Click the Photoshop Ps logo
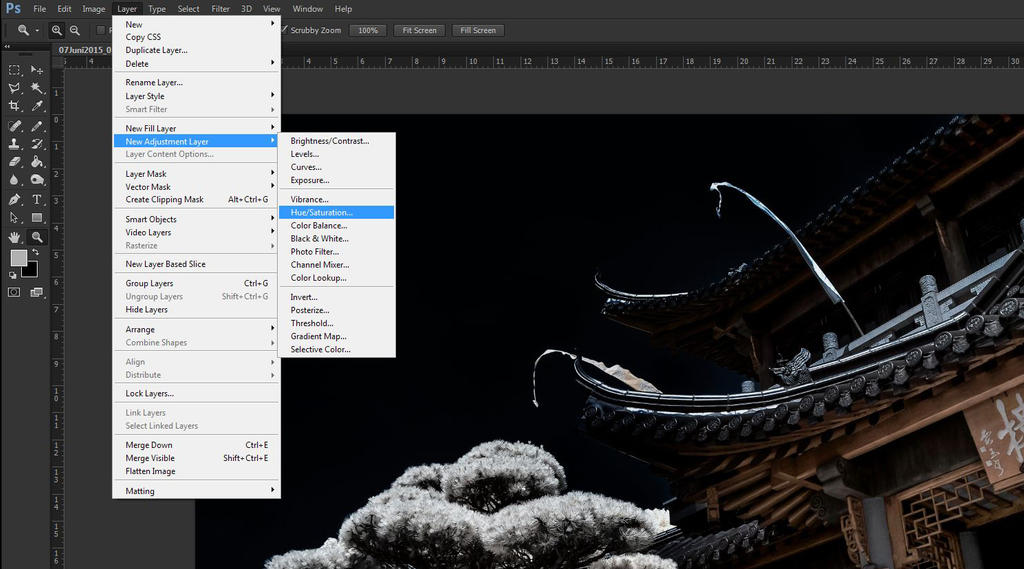This screenshot has height=569, width=1024. 12,8
